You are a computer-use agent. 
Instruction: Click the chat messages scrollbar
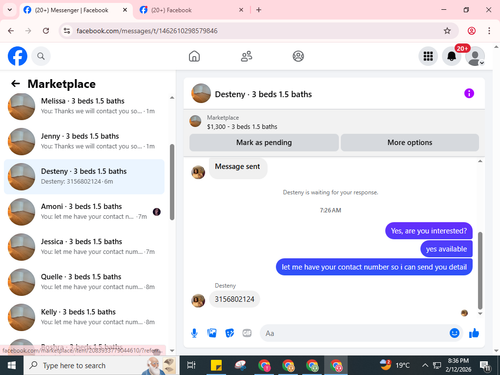coord(480,271)
